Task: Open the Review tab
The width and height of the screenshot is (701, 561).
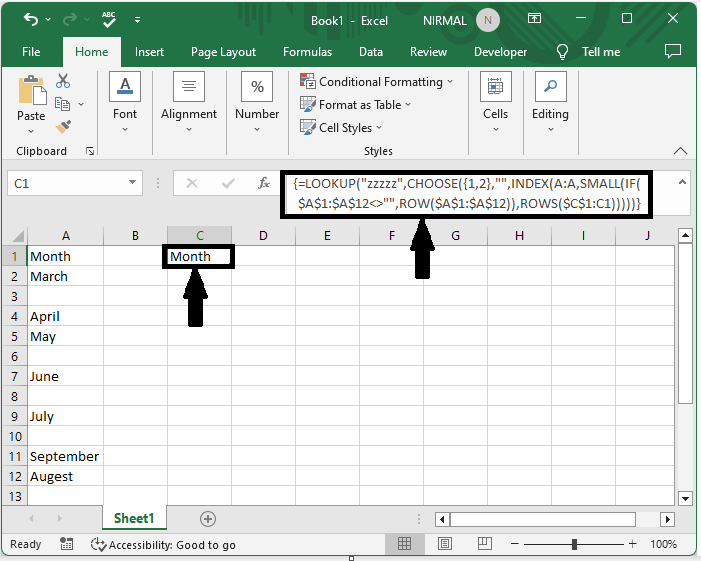Action: 428,52
